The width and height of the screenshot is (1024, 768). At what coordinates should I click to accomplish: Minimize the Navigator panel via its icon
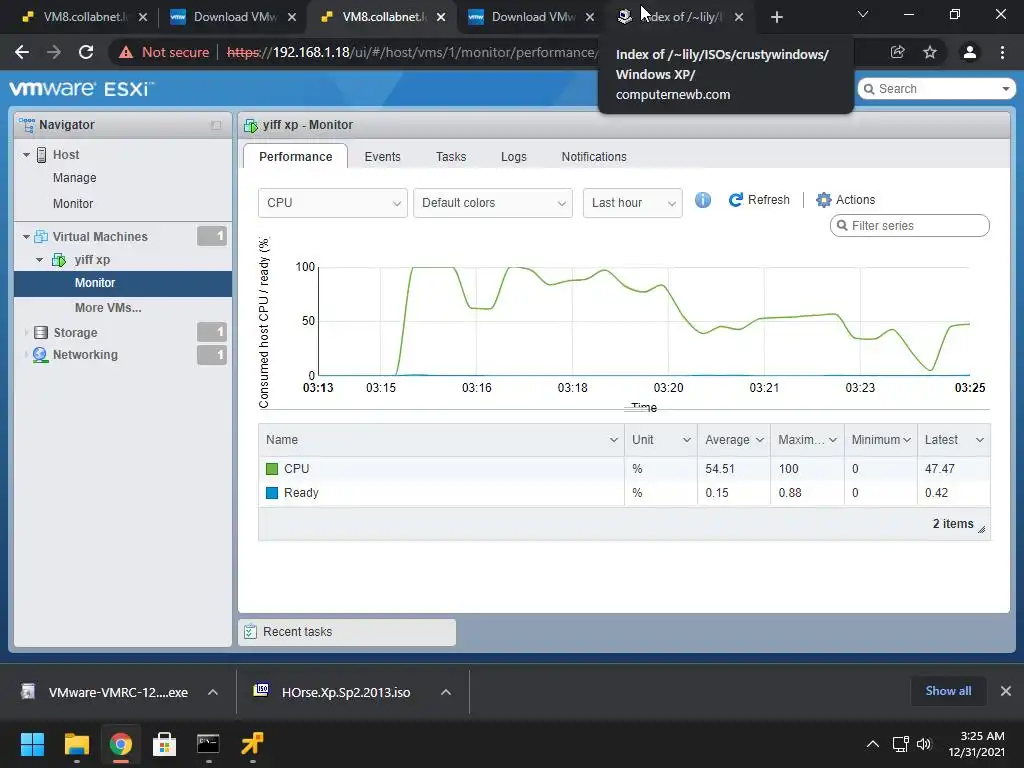pyautogui.click(x=216, y=125)
